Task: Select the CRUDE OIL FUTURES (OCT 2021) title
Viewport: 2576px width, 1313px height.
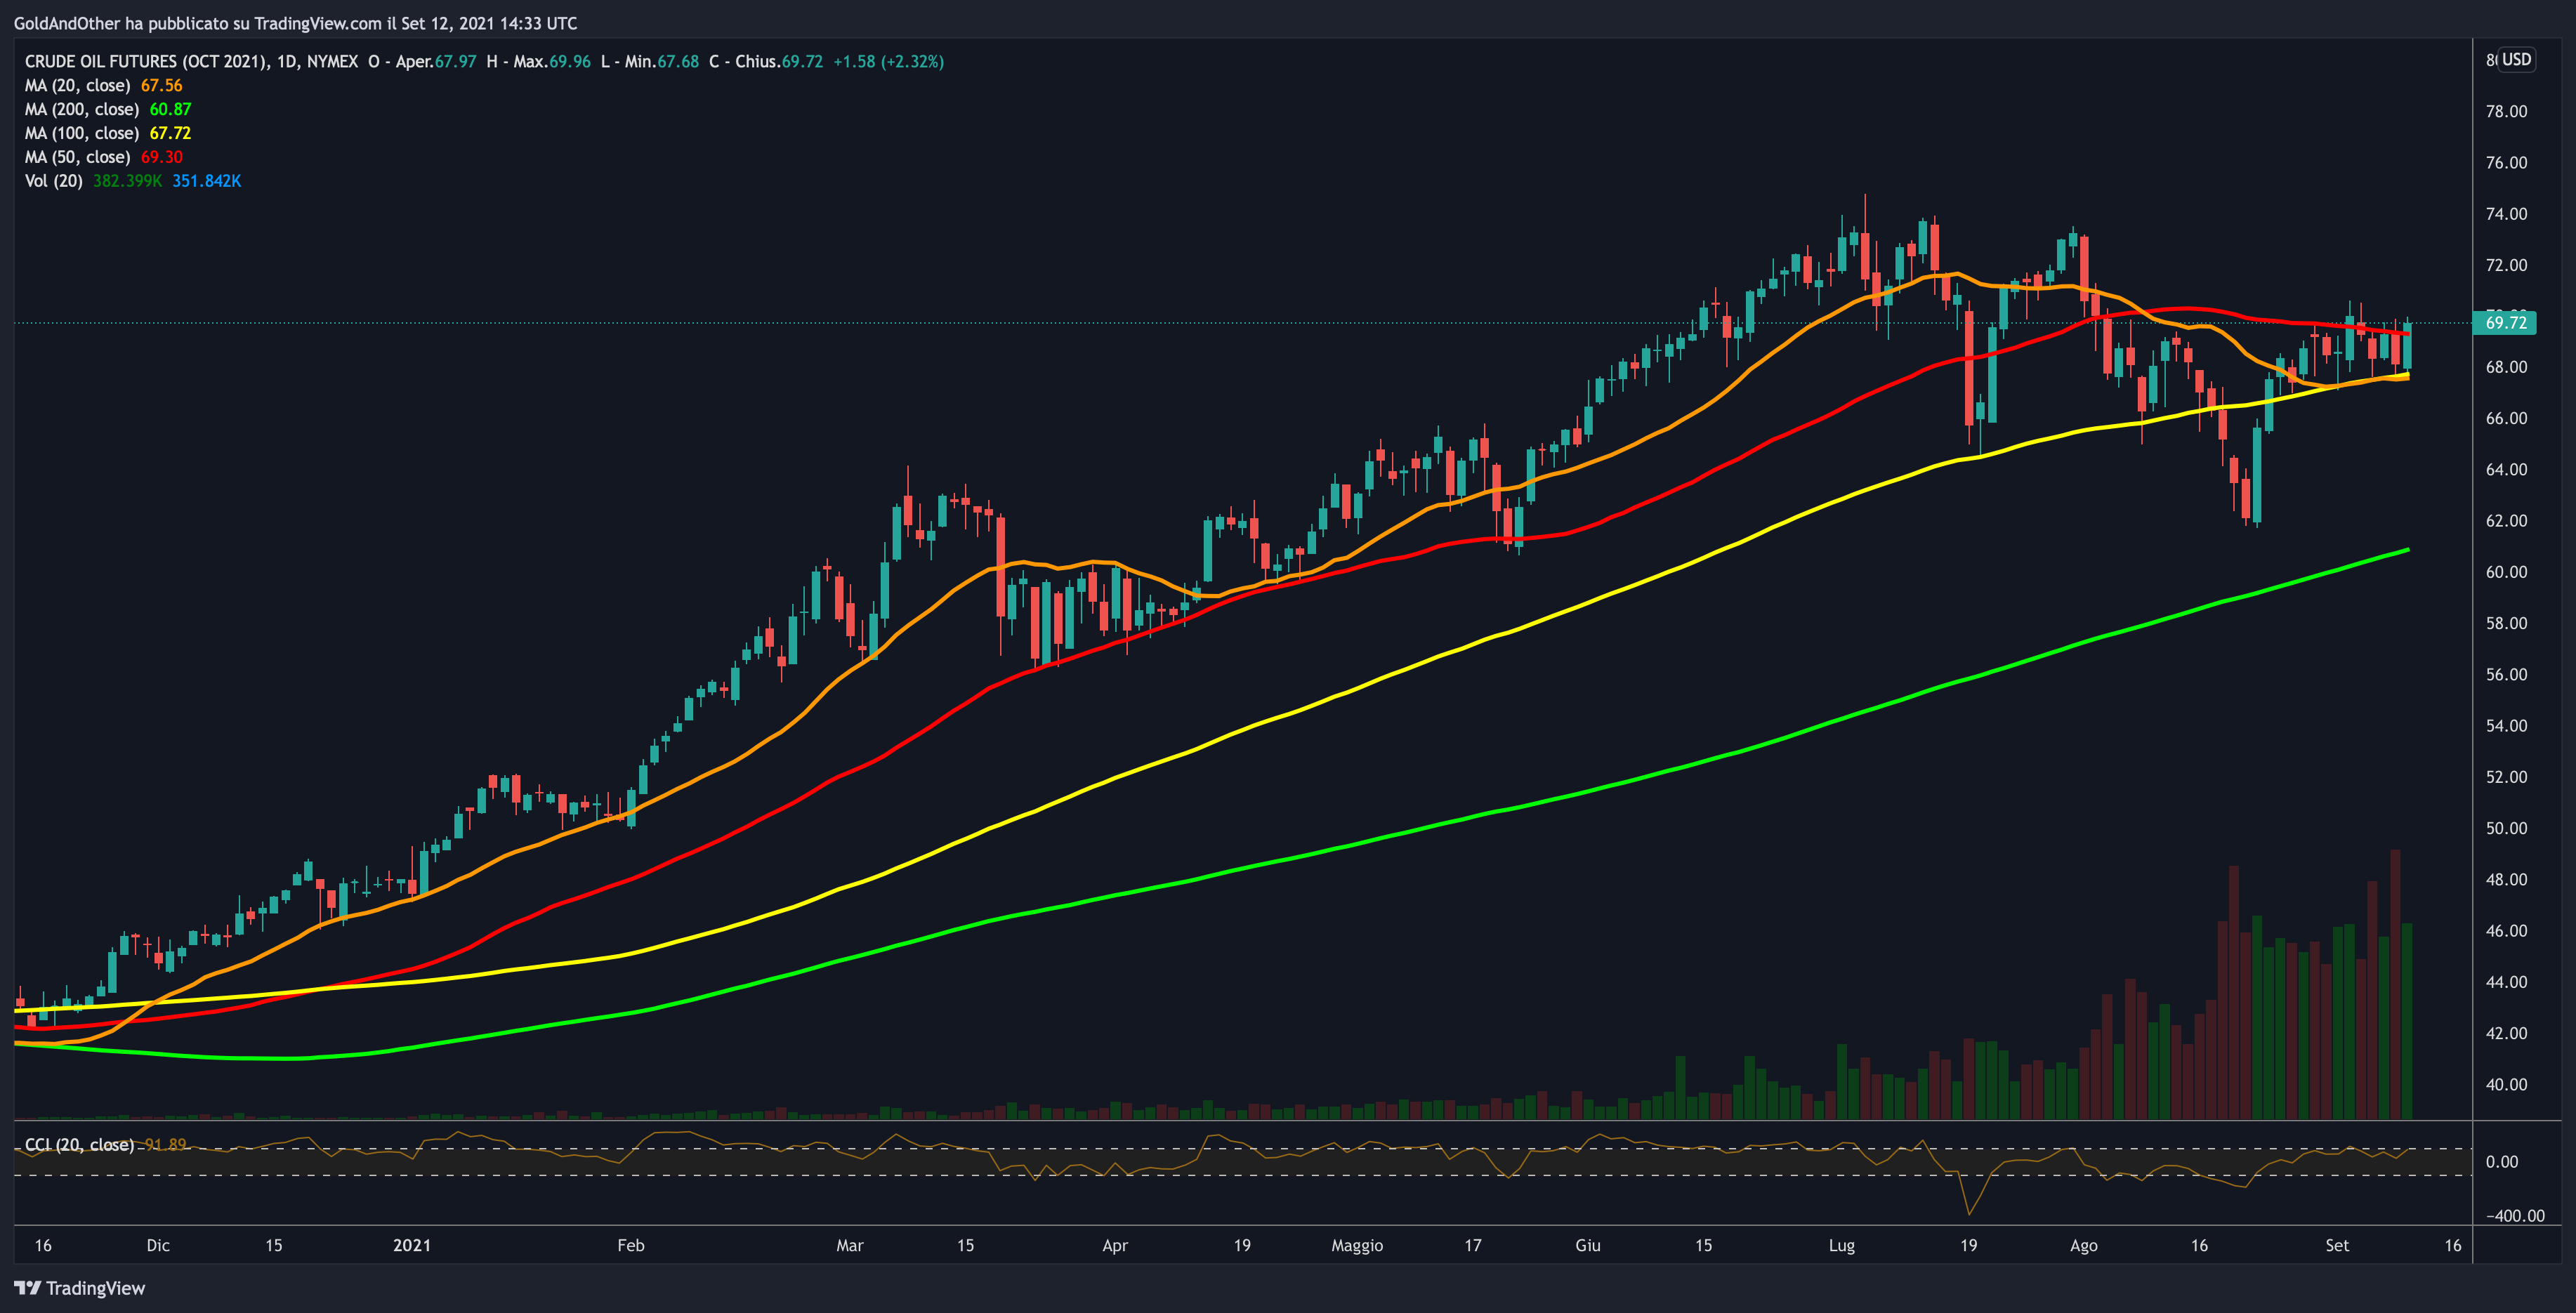Action: (146, 61)
